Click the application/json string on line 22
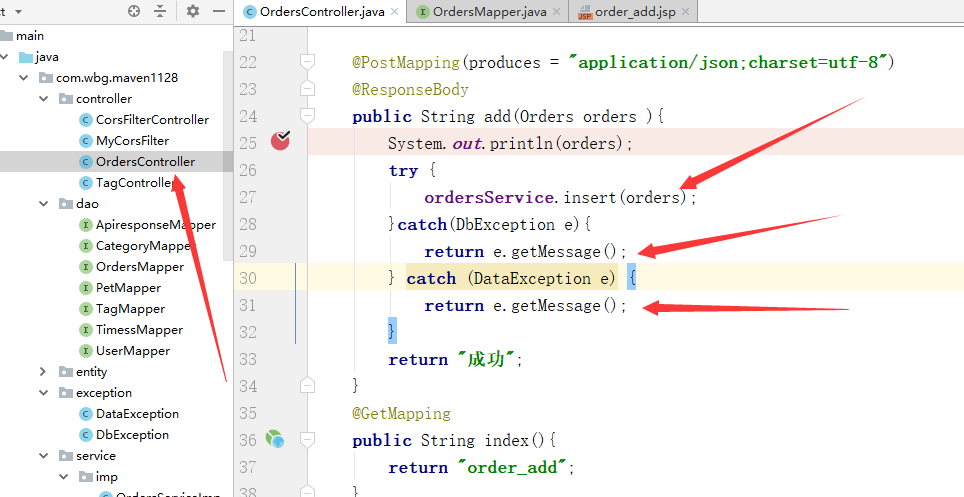The width and height of the screenshot is (964, 497). [730, 62]
